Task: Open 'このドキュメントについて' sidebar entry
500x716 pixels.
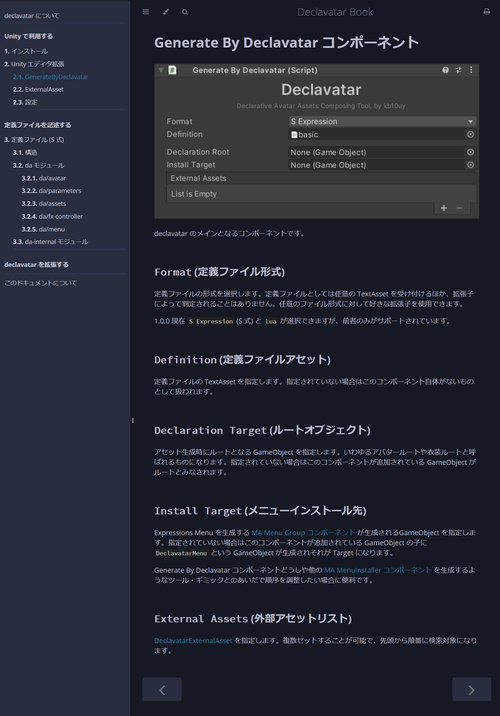Action: coord(41,283)
